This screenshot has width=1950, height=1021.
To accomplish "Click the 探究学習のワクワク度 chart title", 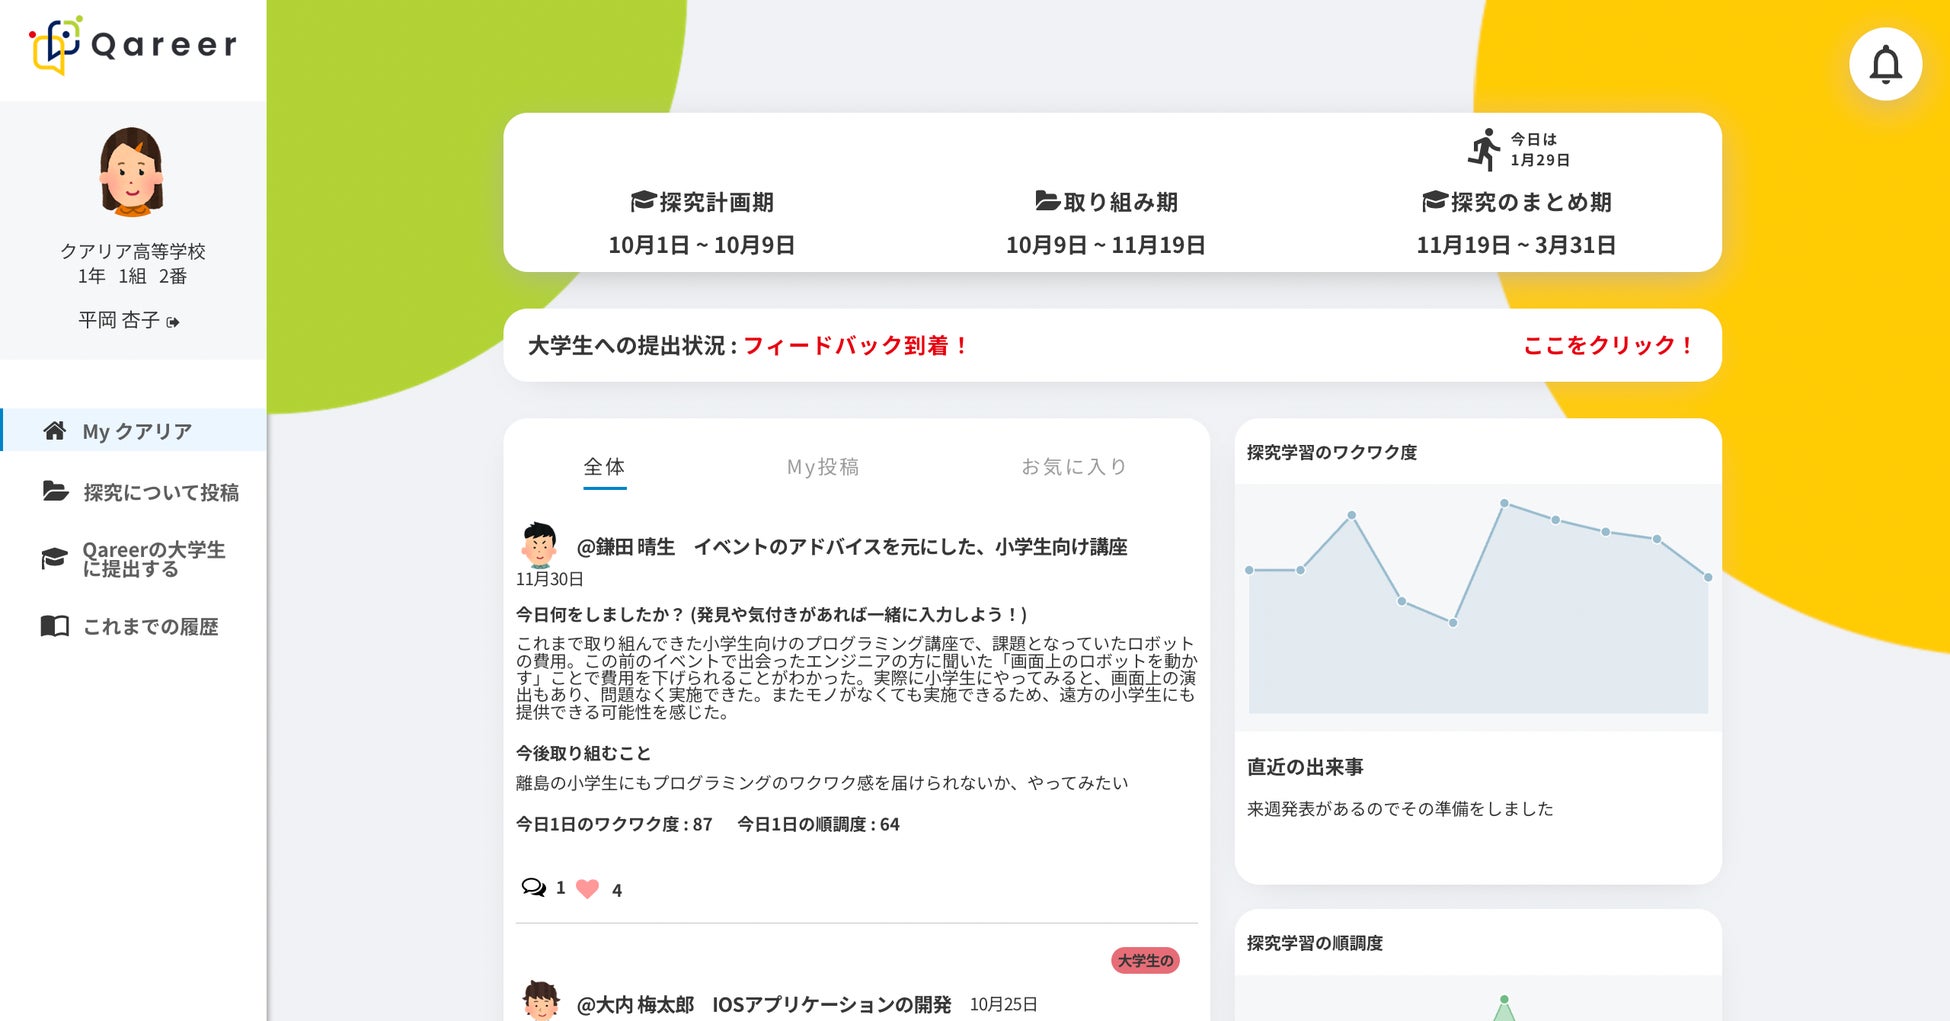I will coord(1332,453).
